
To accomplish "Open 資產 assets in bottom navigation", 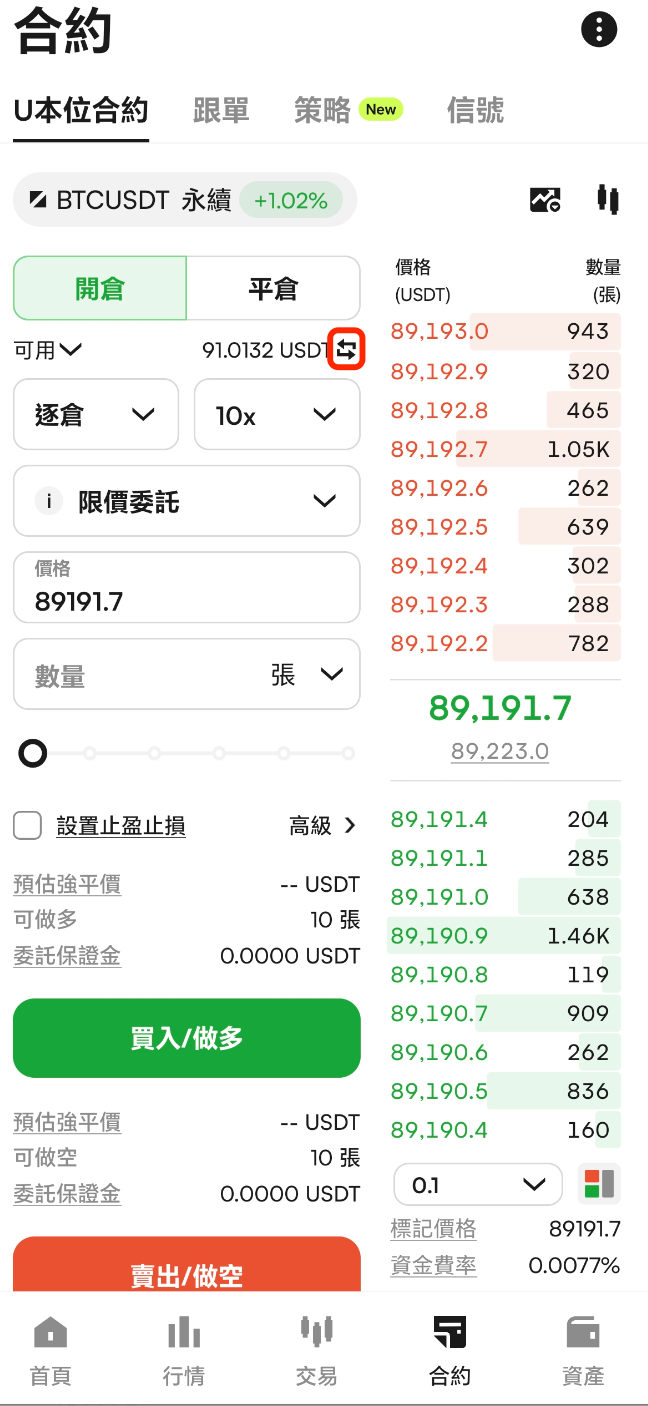I will [583, 1351].
